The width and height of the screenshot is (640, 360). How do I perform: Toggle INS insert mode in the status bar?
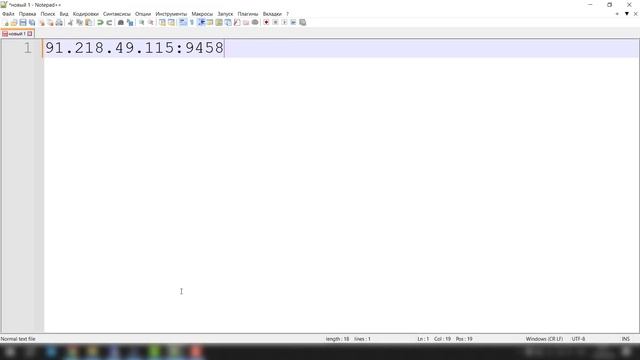(x=625, y=339)
